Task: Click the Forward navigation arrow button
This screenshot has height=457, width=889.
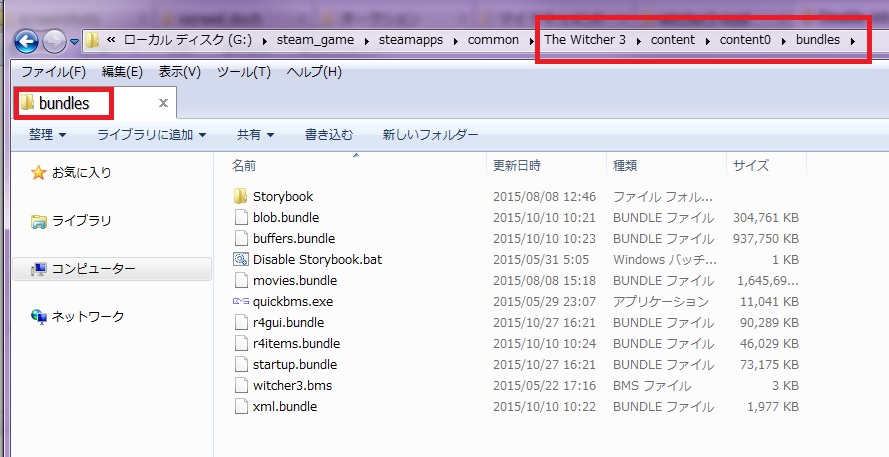Action: coord(54,42)
